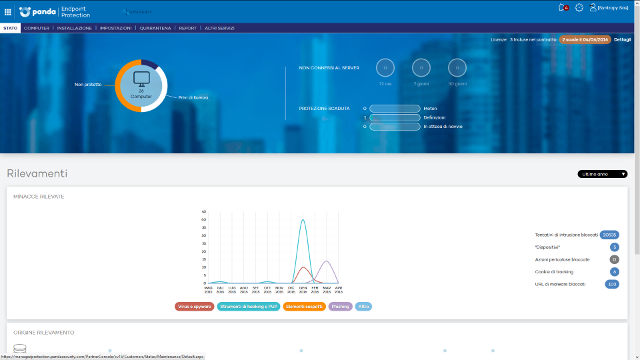This screenshot has width=640, height=360.
Task: Open the settings gear icon
Action: click(x=579, y=8)
